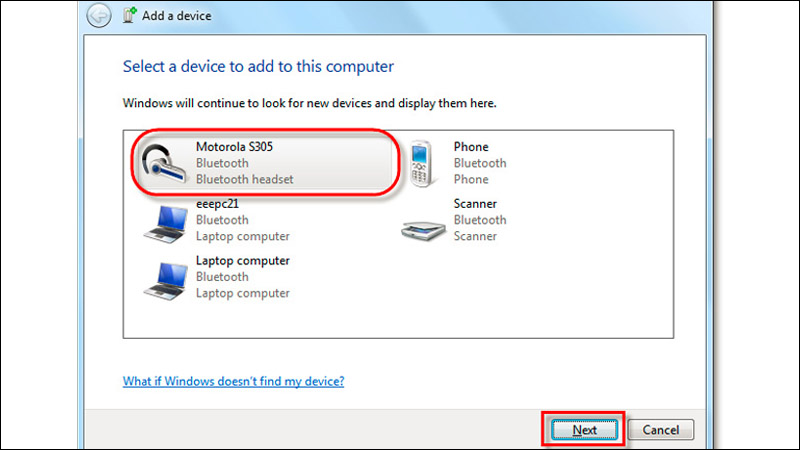Image resolution: width=800 pixels, height=450 pixels.
Task: Click "Bluetooth headset" type text under Motorola
Action: 244,180
